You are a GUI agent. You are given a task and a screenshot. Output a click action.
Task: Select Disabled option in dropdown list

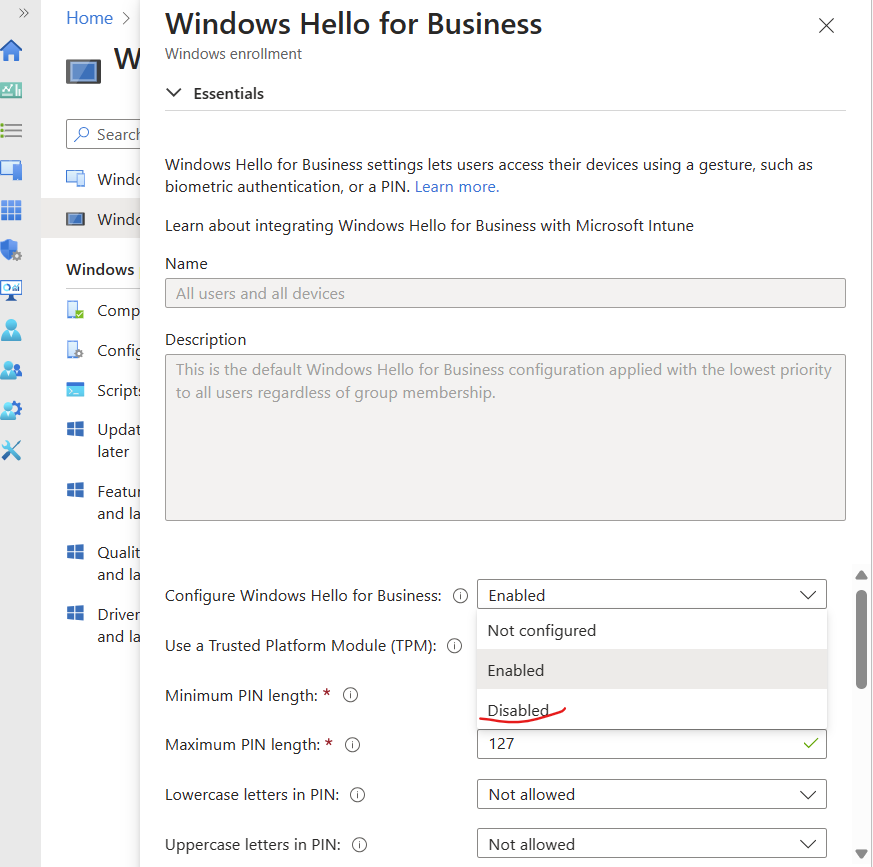(x=651, y=710)
